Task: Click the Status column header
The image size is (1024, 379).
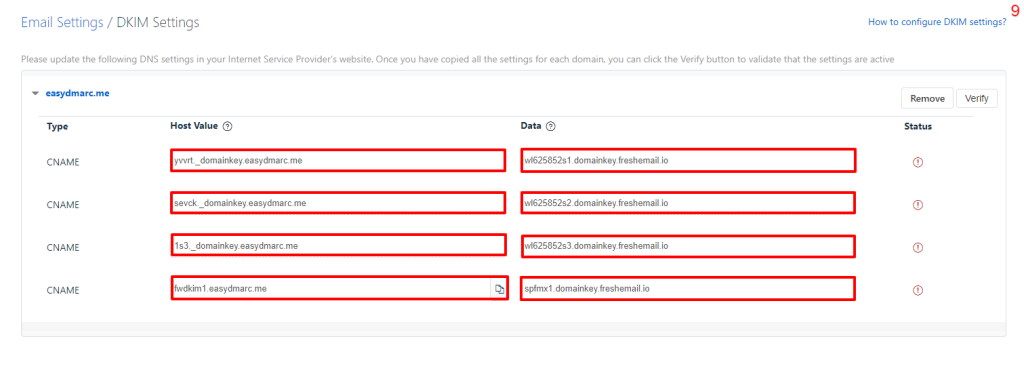Action: [x=918, y=126]
